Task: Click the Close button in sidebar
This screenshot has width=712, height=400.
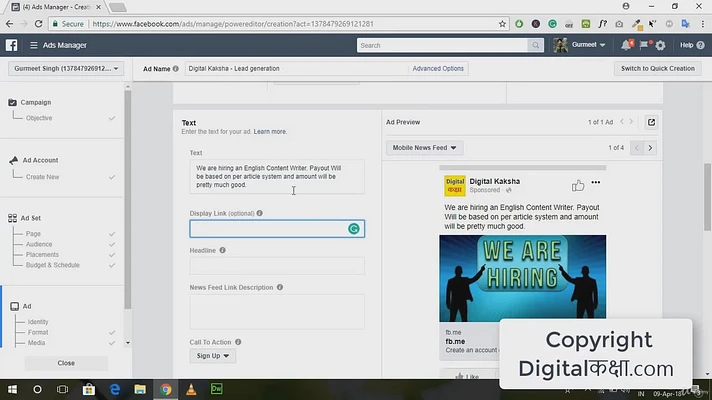Action: coord(66,363)
